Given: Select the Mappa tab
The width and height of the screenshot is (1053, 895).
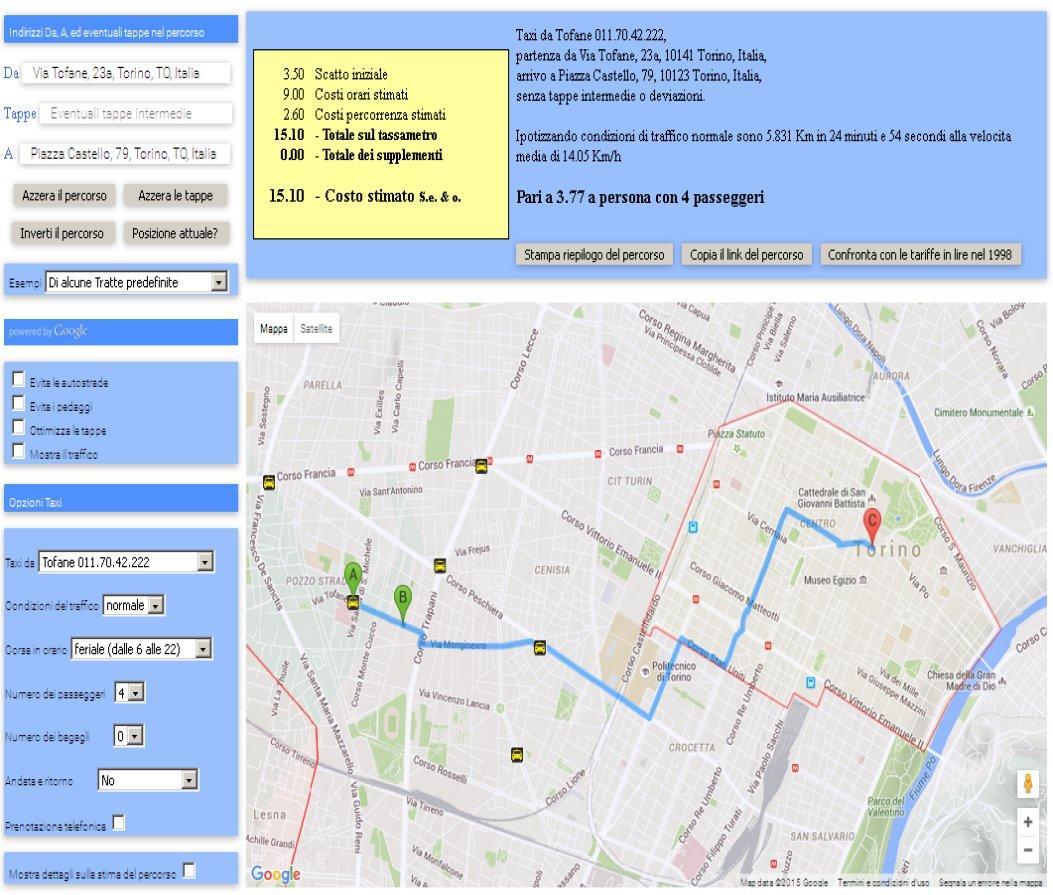Looking at the screenshot, I should click(x=274, y=328).
